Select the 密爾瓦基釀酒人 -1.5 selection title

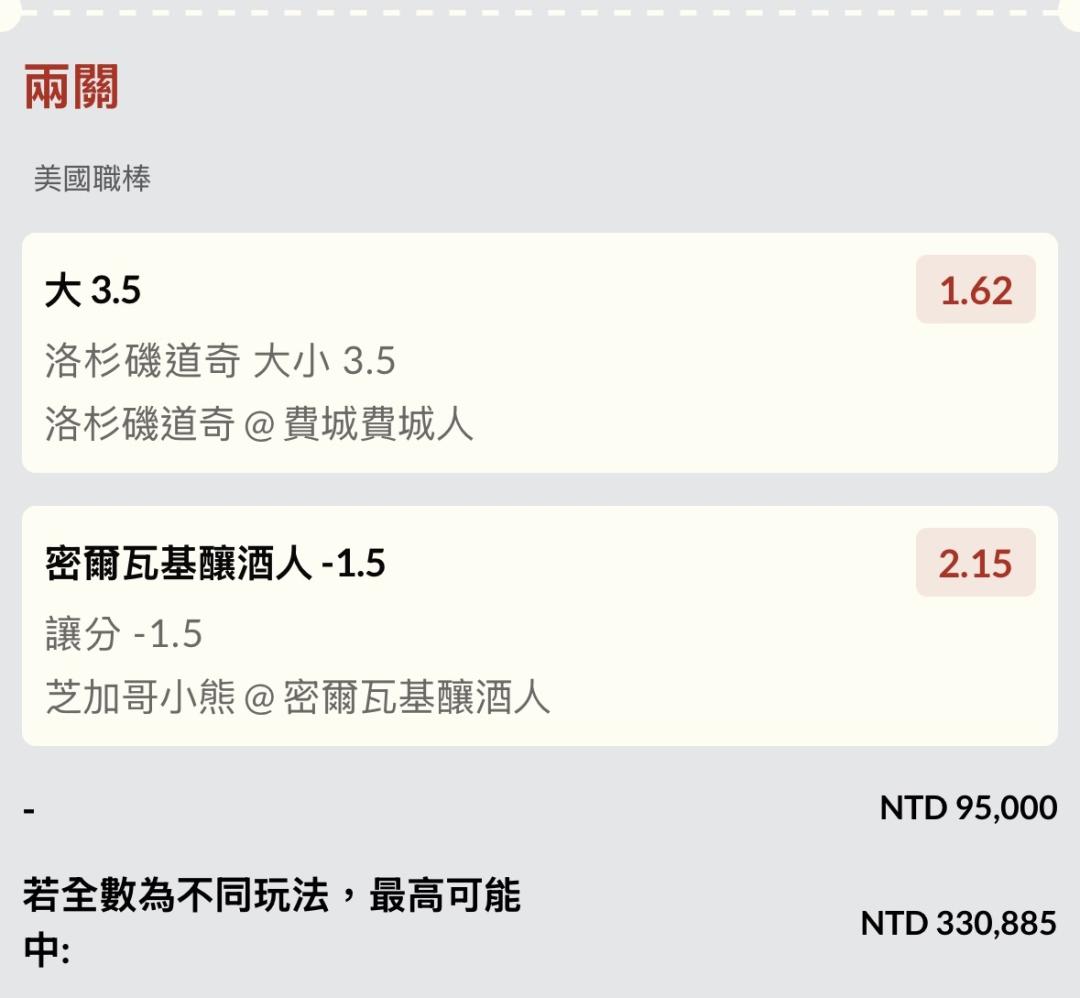(x=215, y=564)
